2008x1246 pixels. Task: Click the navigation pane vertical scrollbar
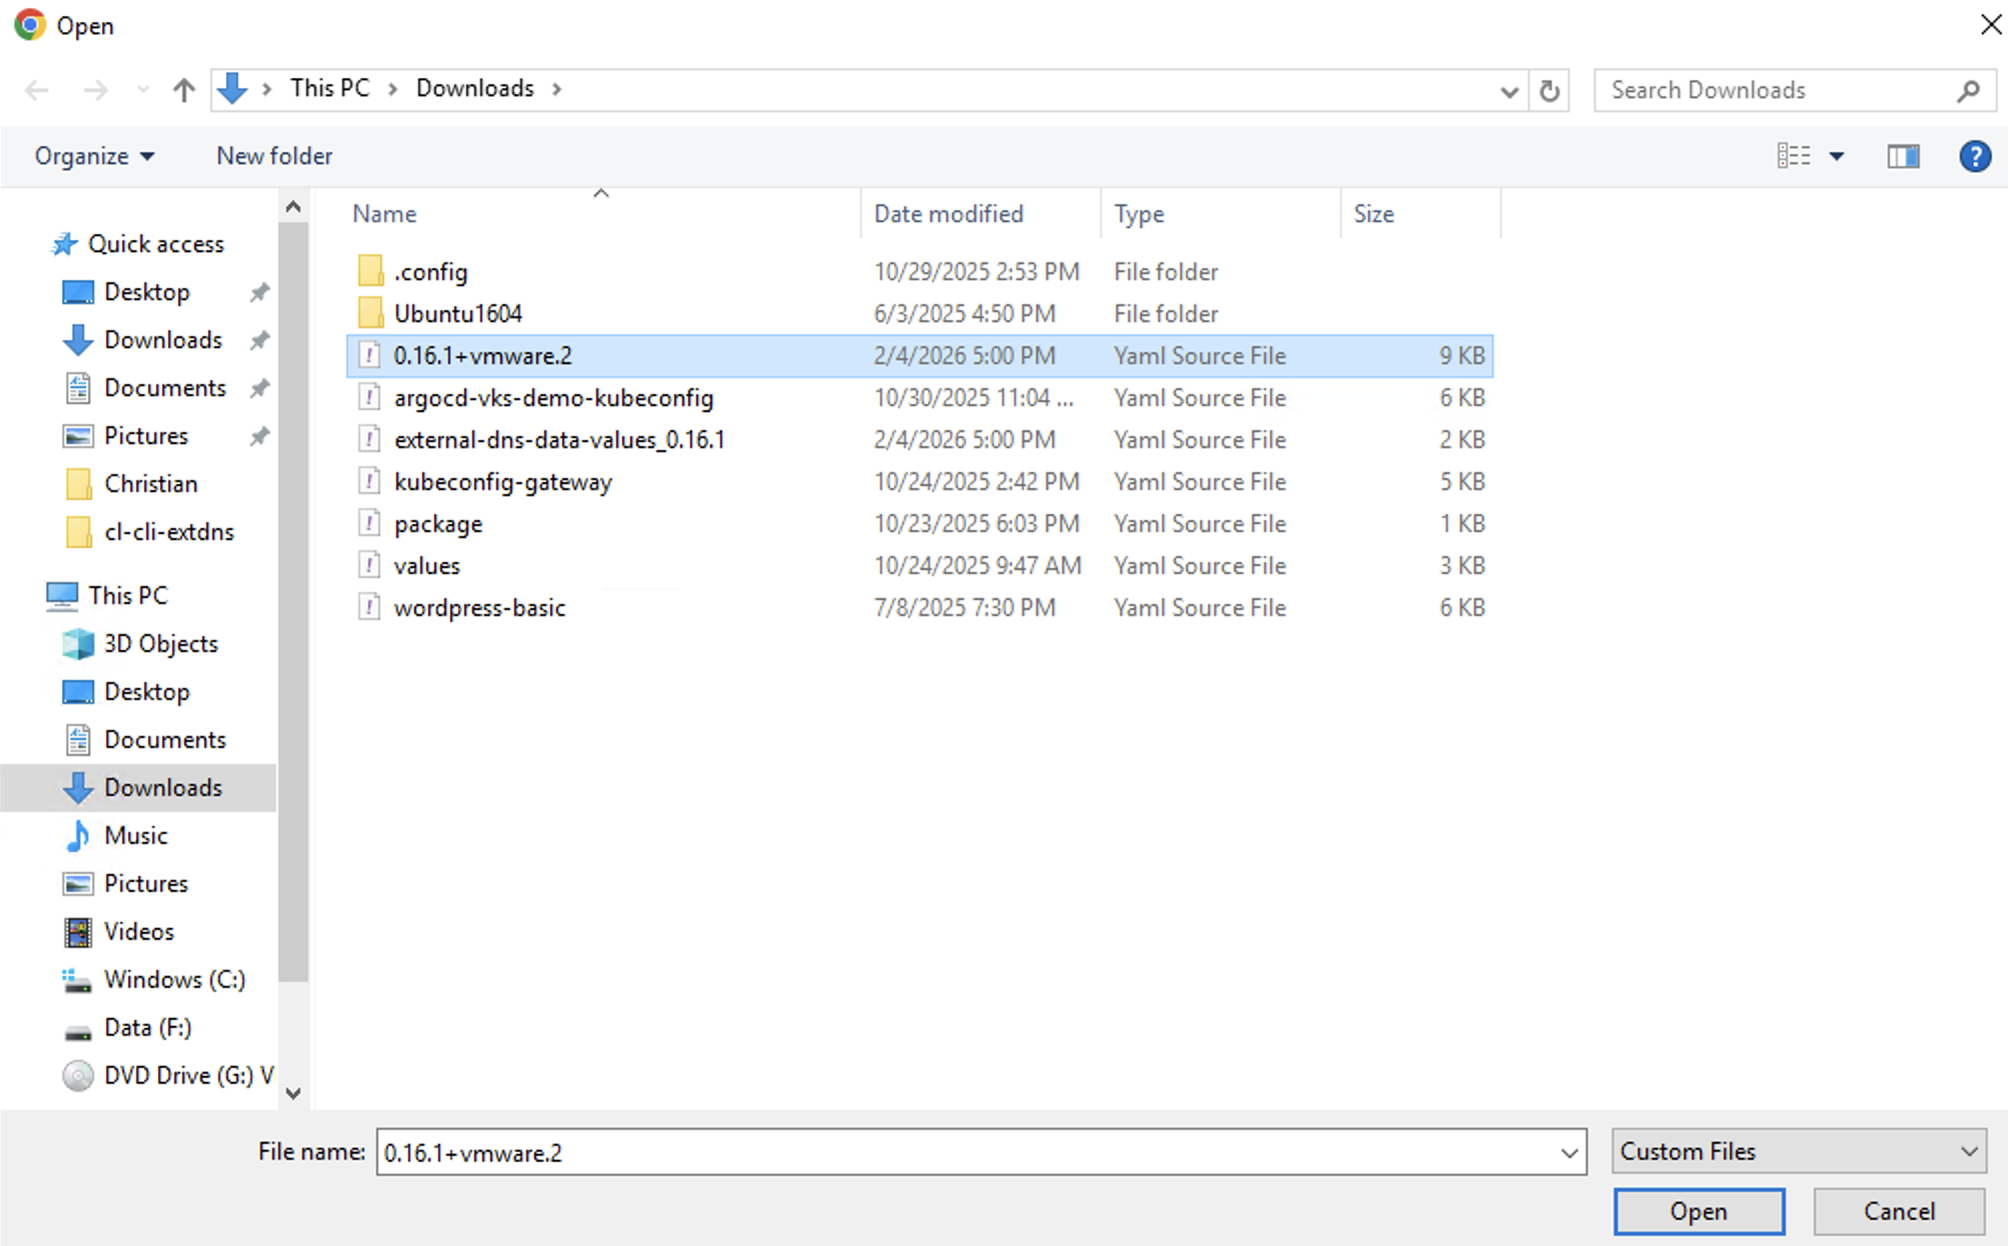[293, 600]
